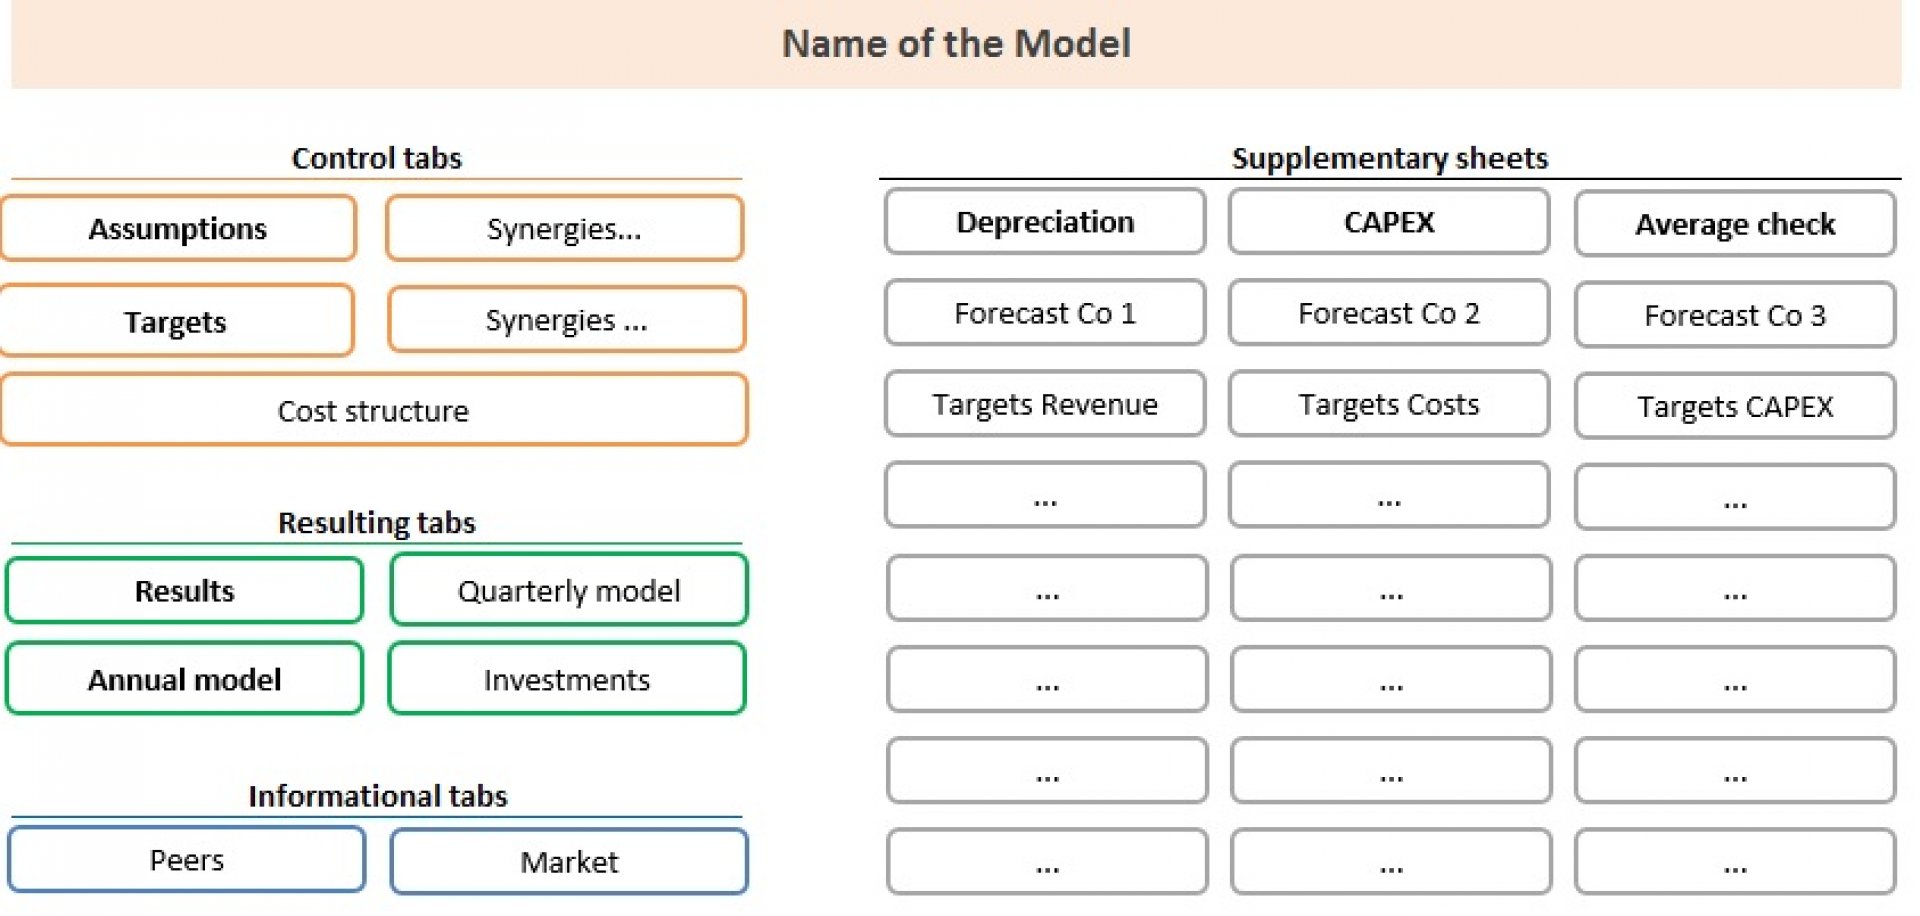Open the Quarterly model sheet

568,590
